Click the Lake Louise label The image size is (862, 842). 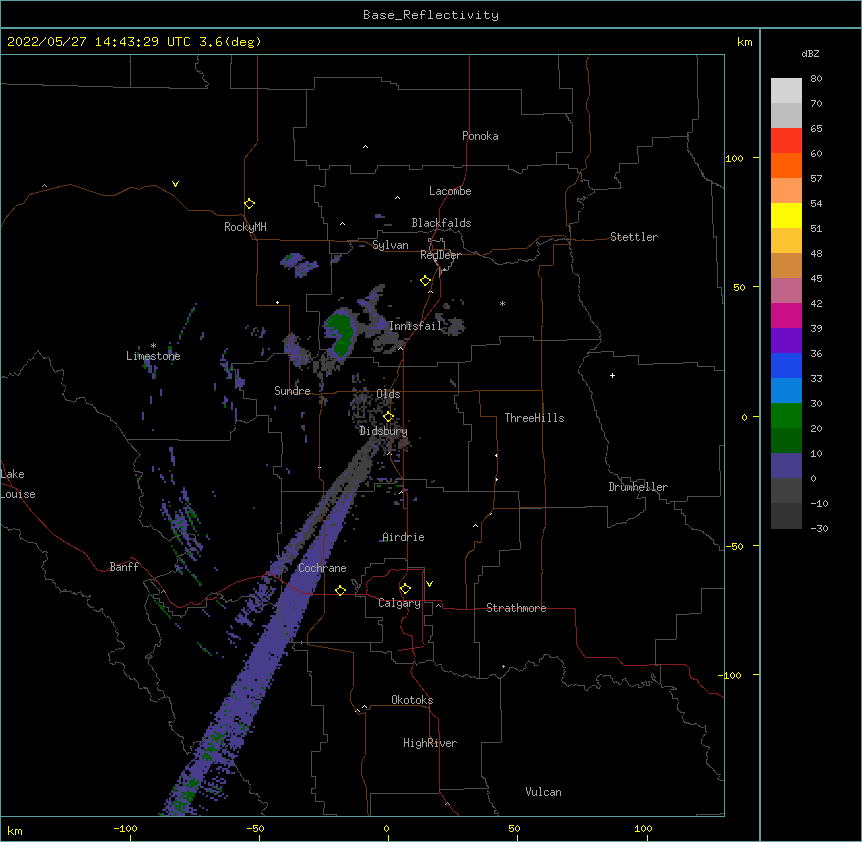pyautogui.click(x=18, y=484)
